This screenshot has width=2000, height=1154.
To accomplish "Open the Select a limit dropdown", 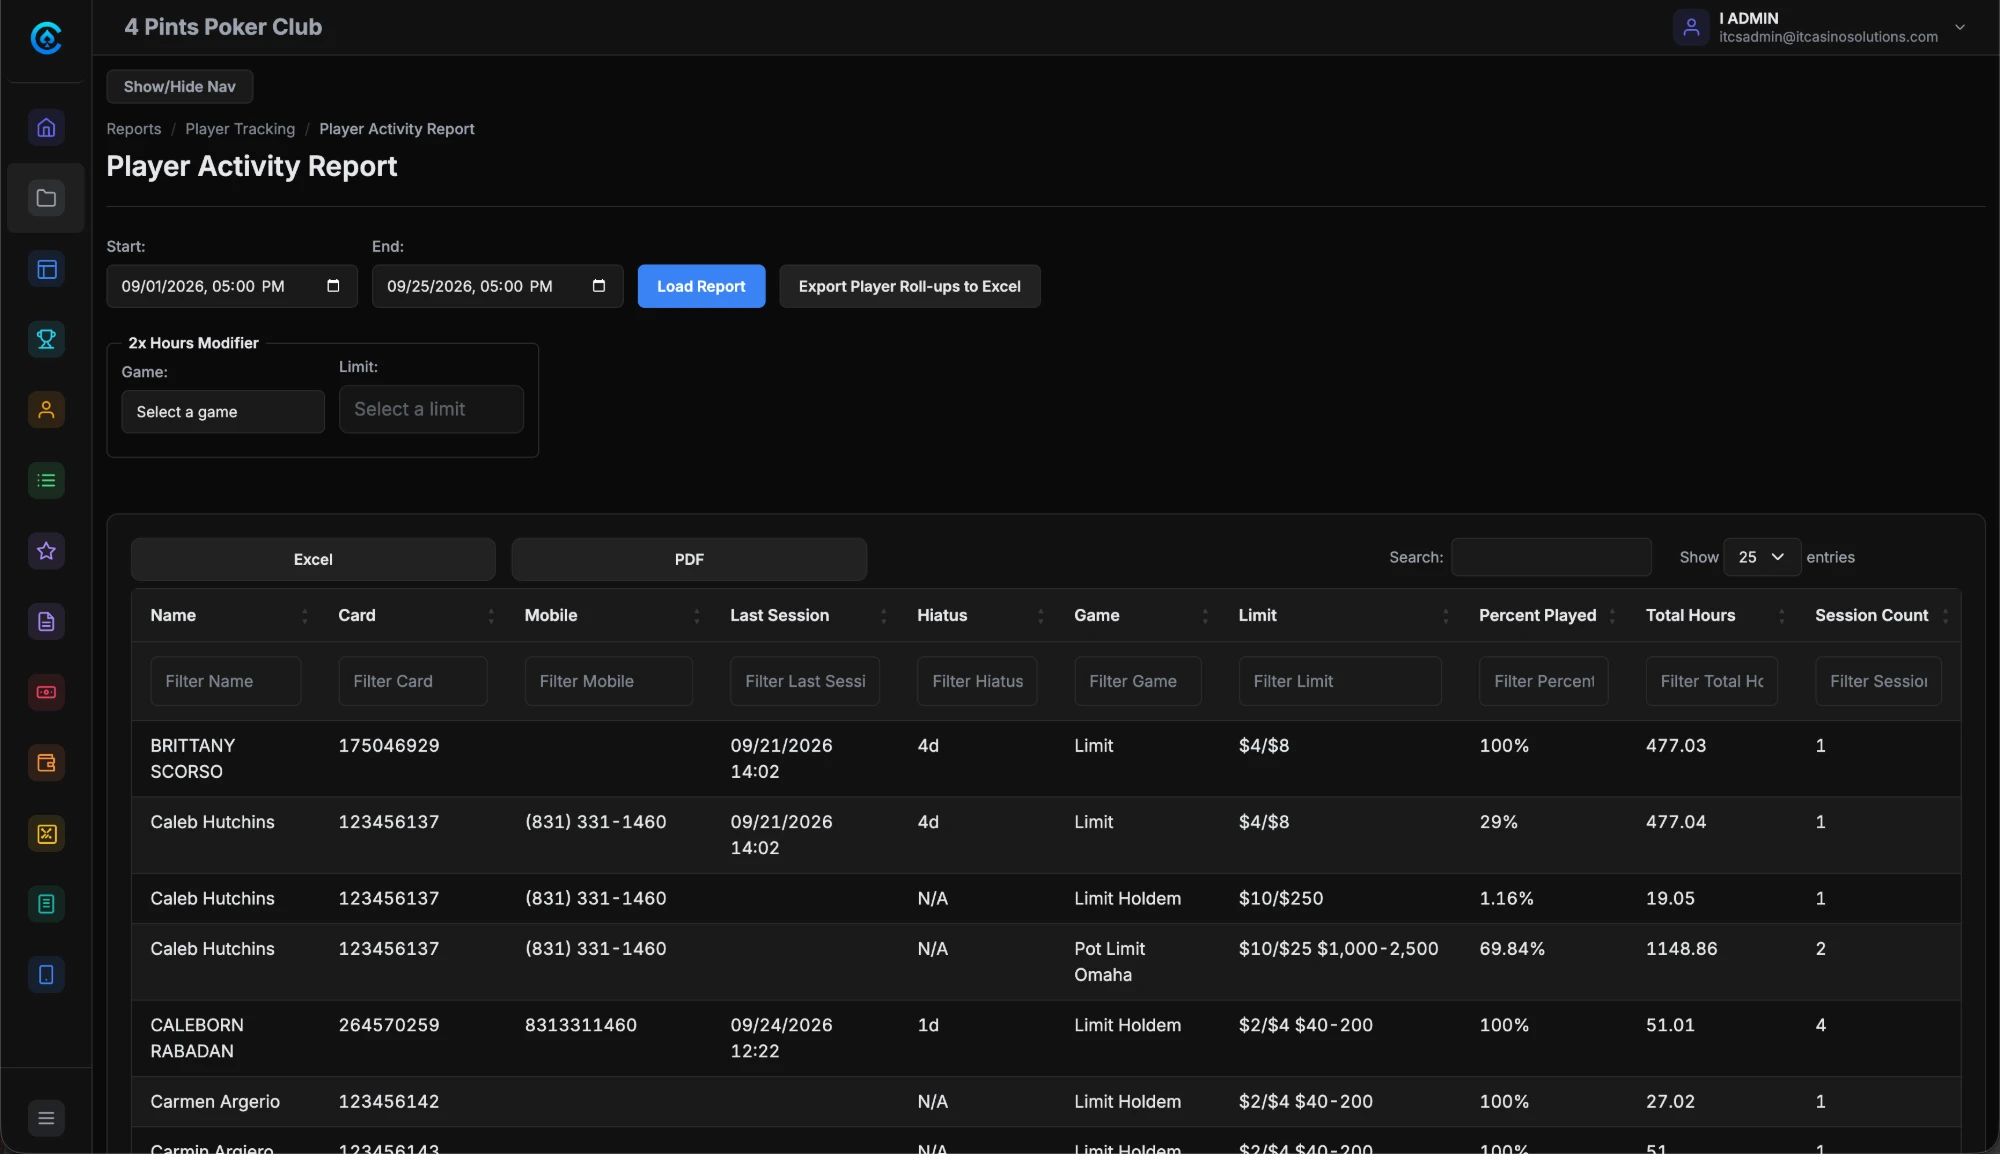I will [x=431, y=409].
